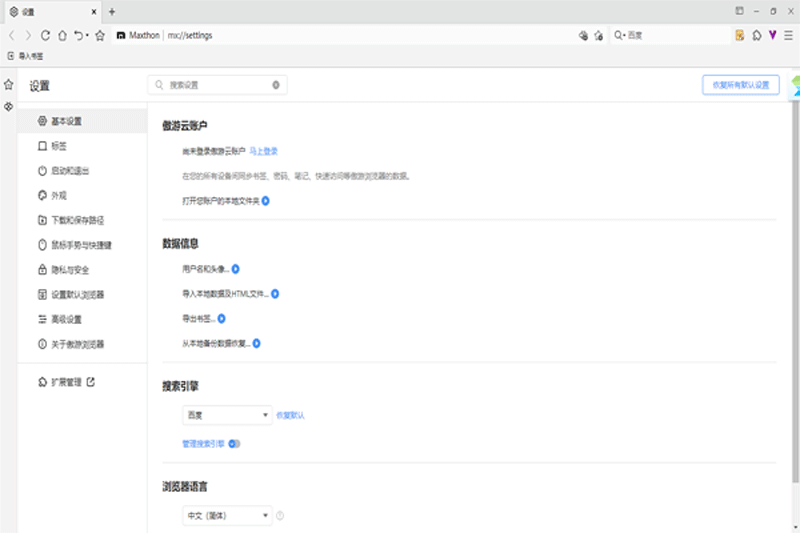Click 恢复所有默认设置 button
800x533 pixels.
coord(740,85)
